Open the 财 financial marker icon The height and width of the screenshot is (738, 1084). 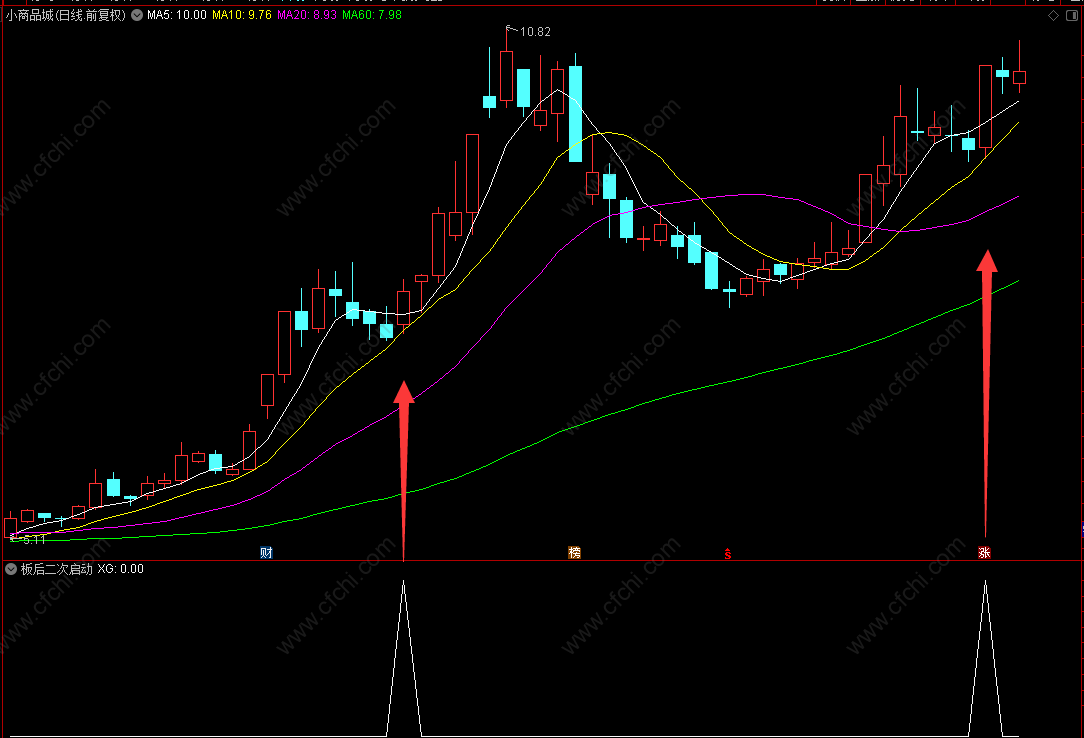(x=266, y=552)
